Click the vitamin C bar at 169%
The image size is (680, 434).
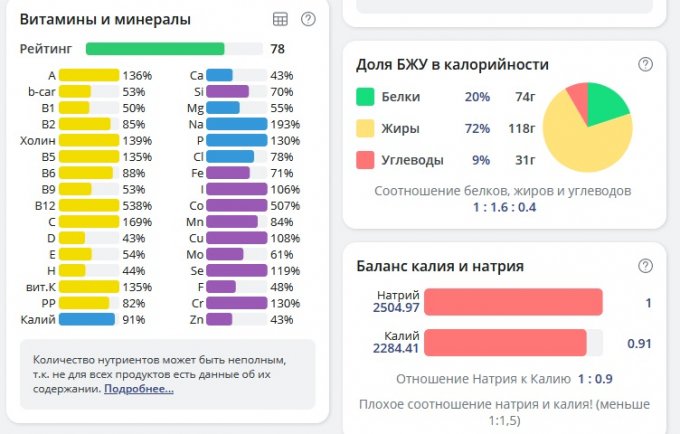88,221
